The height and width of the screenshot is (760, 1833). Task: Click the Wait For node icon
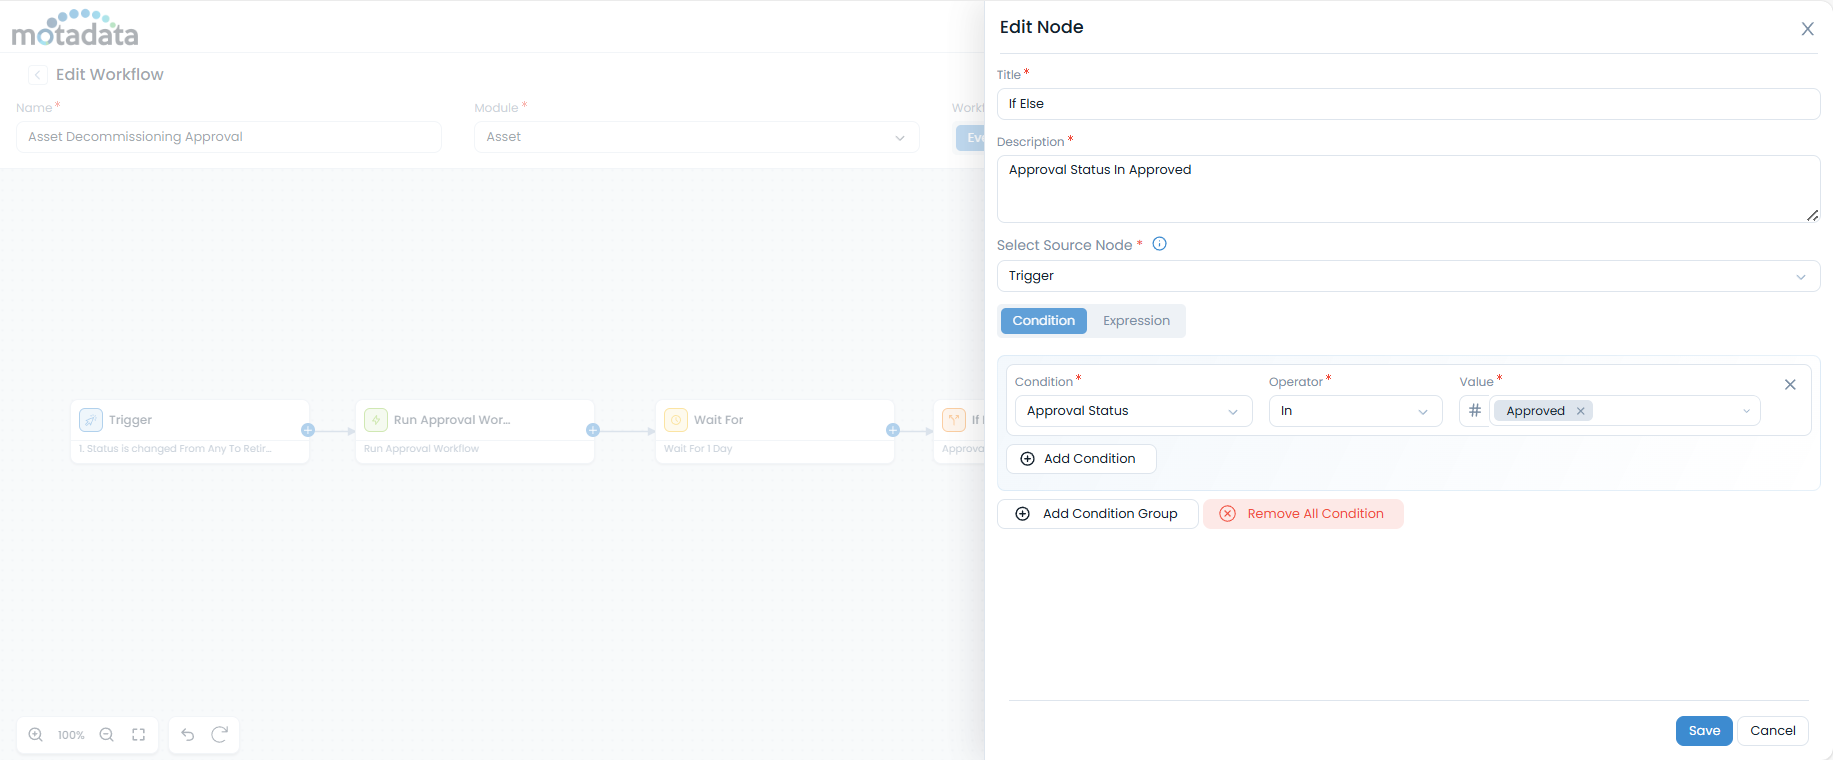tap(676, 420)
